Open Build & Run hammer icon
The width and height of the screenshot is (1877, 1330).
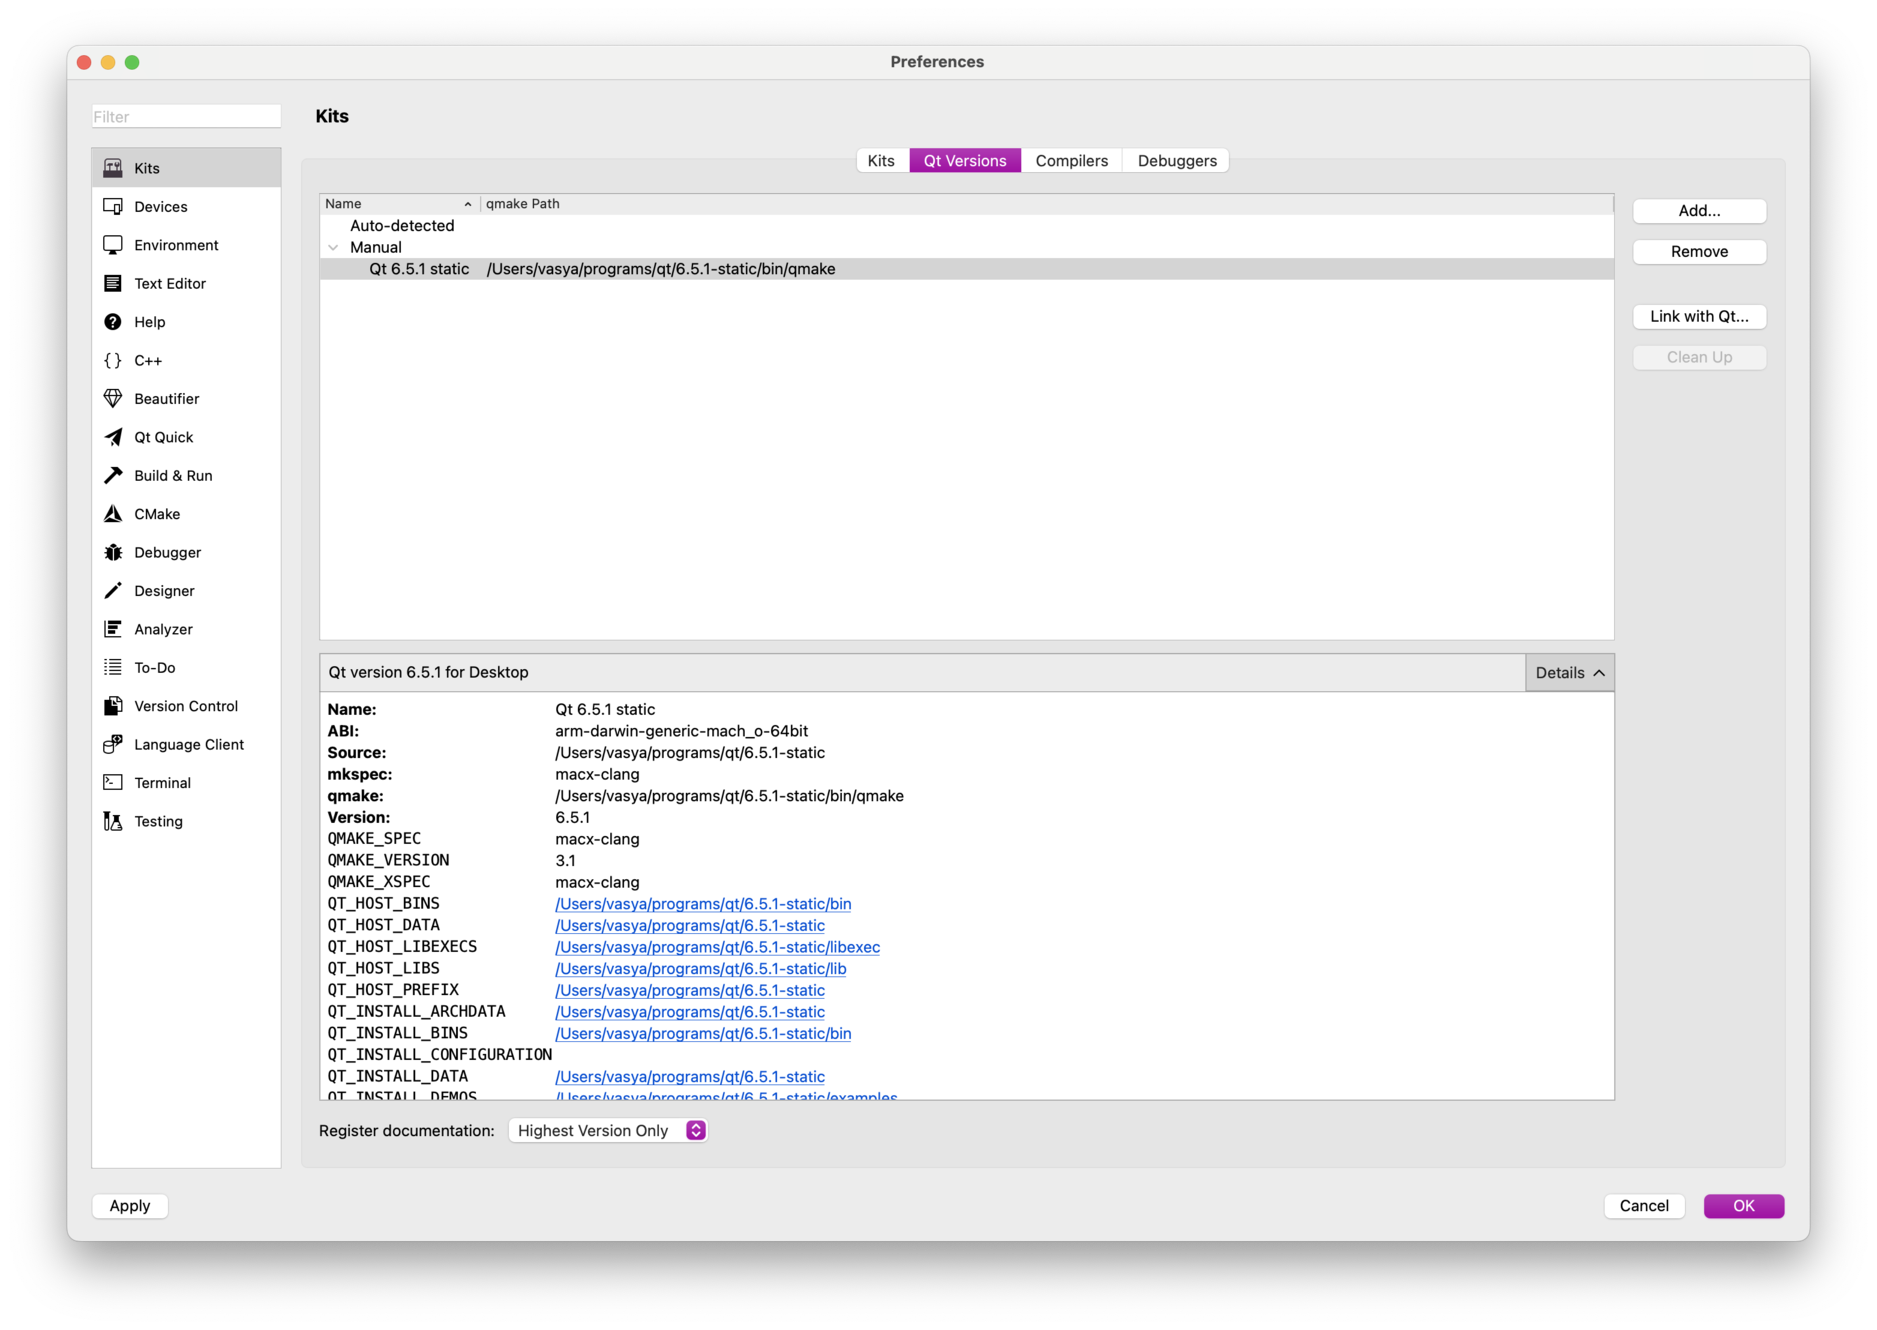coord(113,475)
